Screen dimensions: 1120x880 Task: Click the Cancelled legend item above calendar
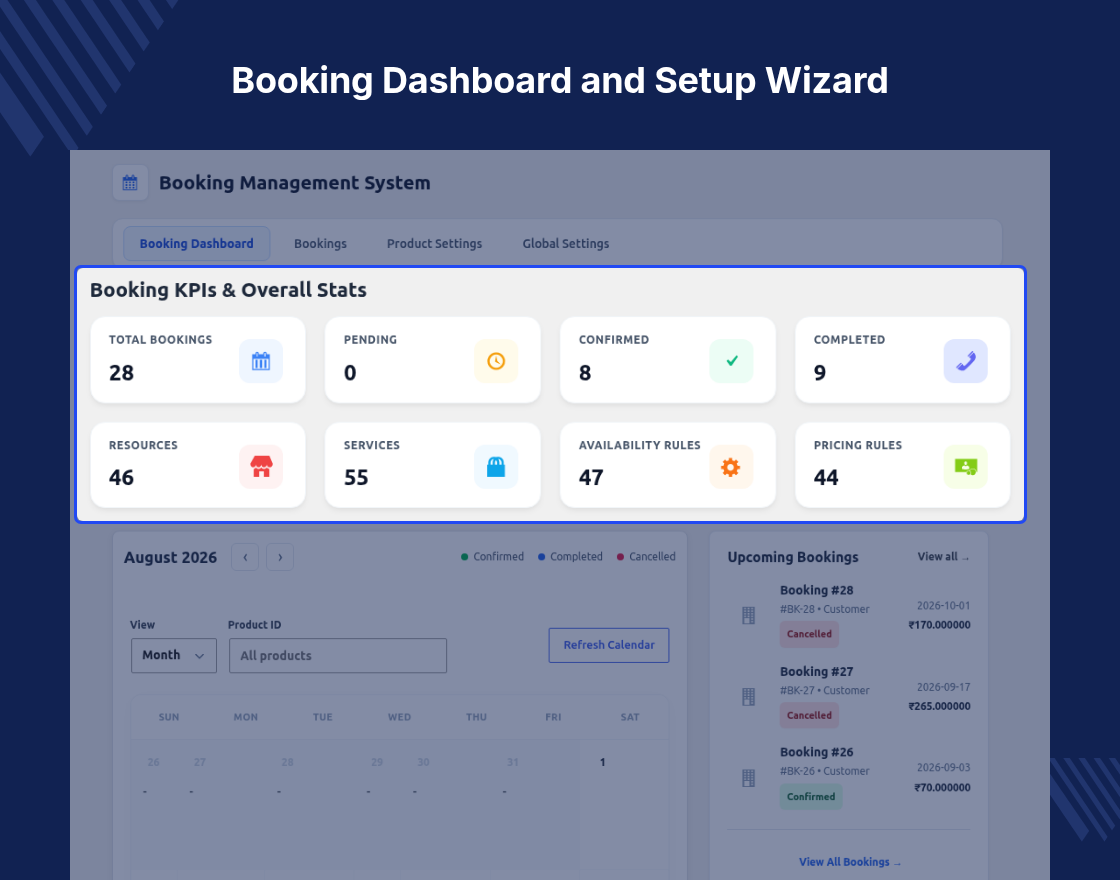[646, 556]
